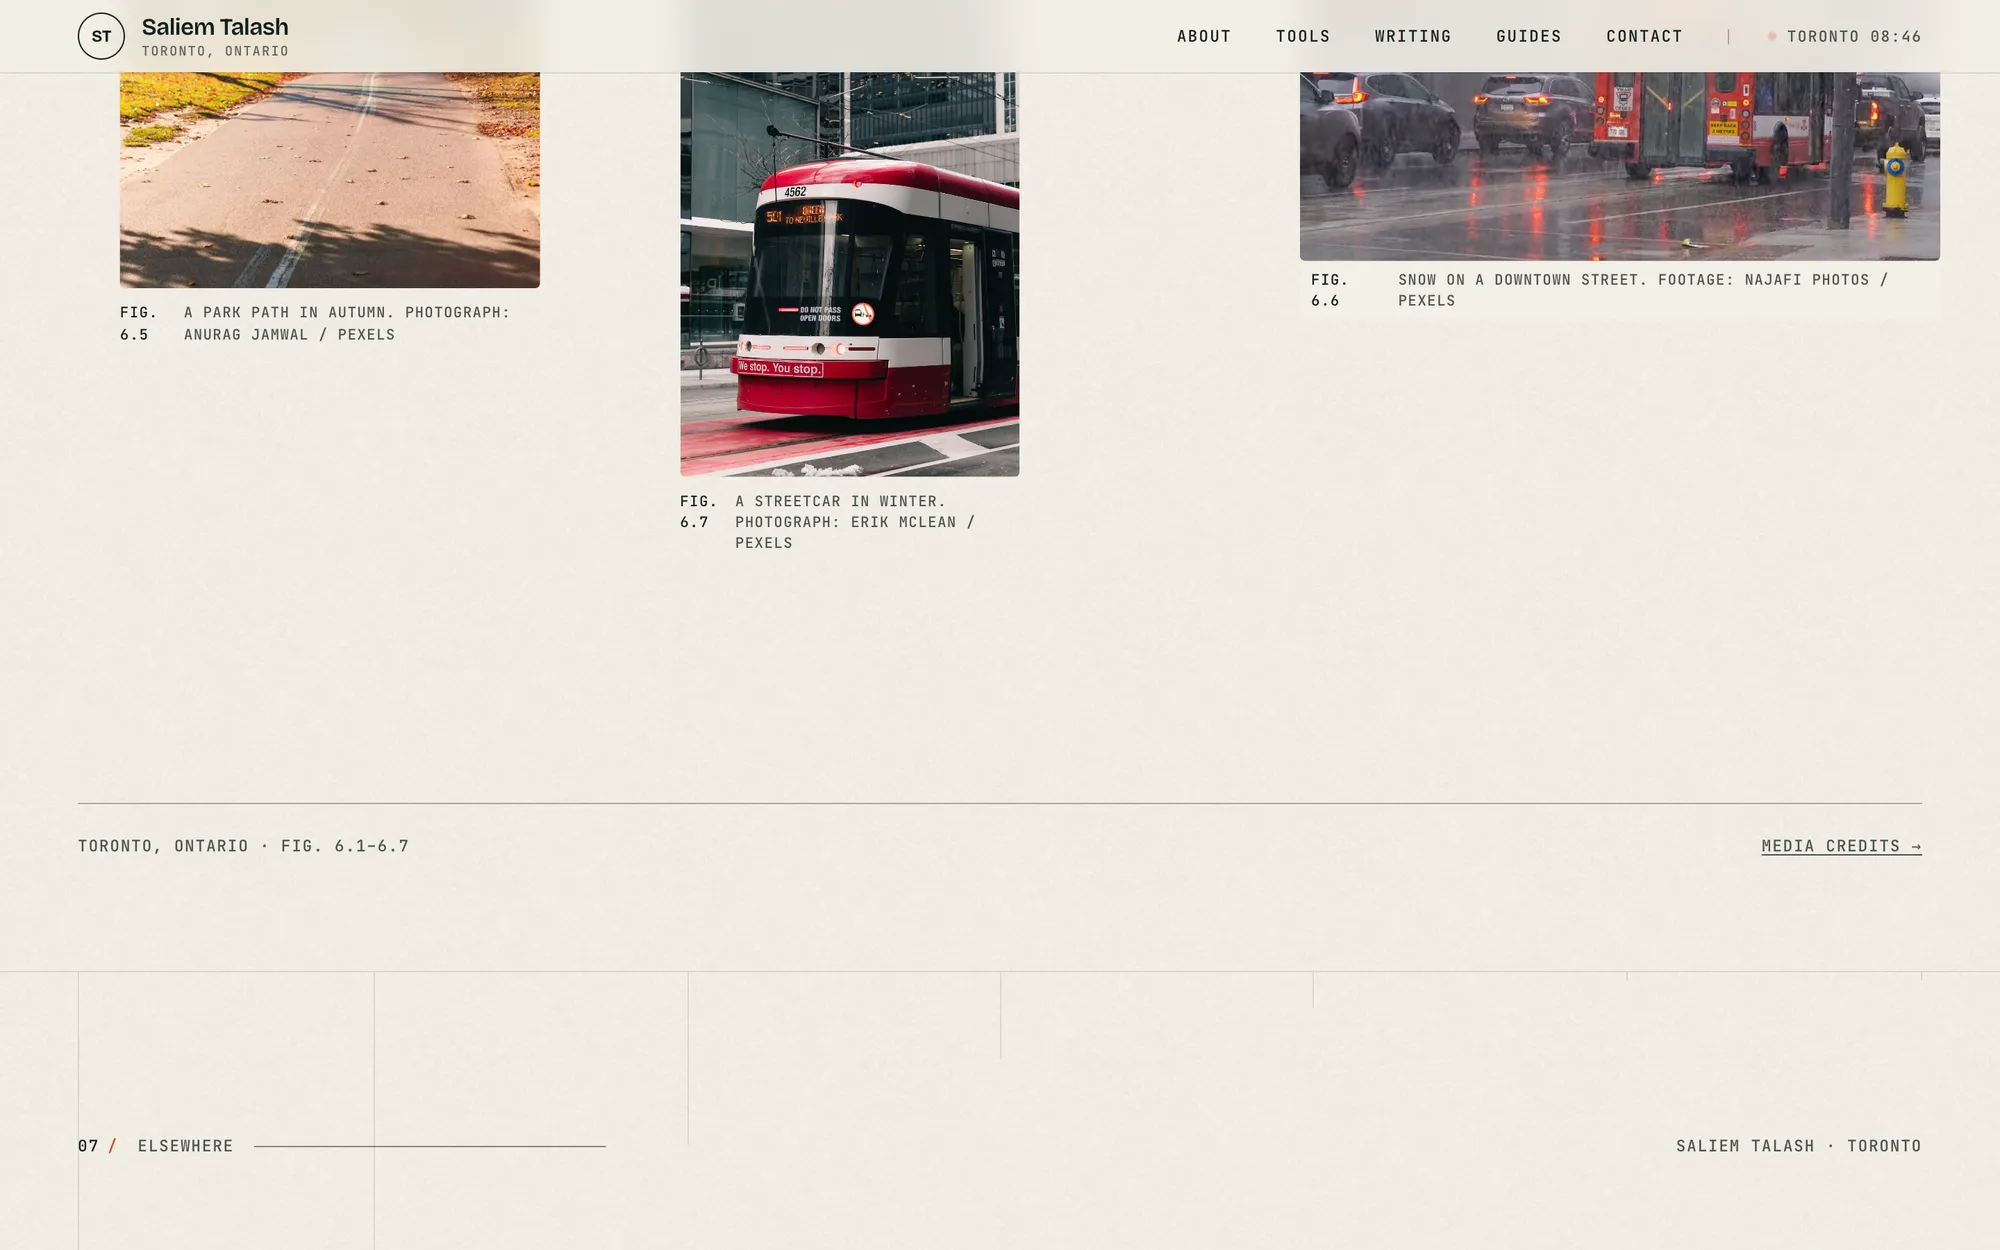Open the About nav link
2000x1250 pixels.
(1204, 36)
